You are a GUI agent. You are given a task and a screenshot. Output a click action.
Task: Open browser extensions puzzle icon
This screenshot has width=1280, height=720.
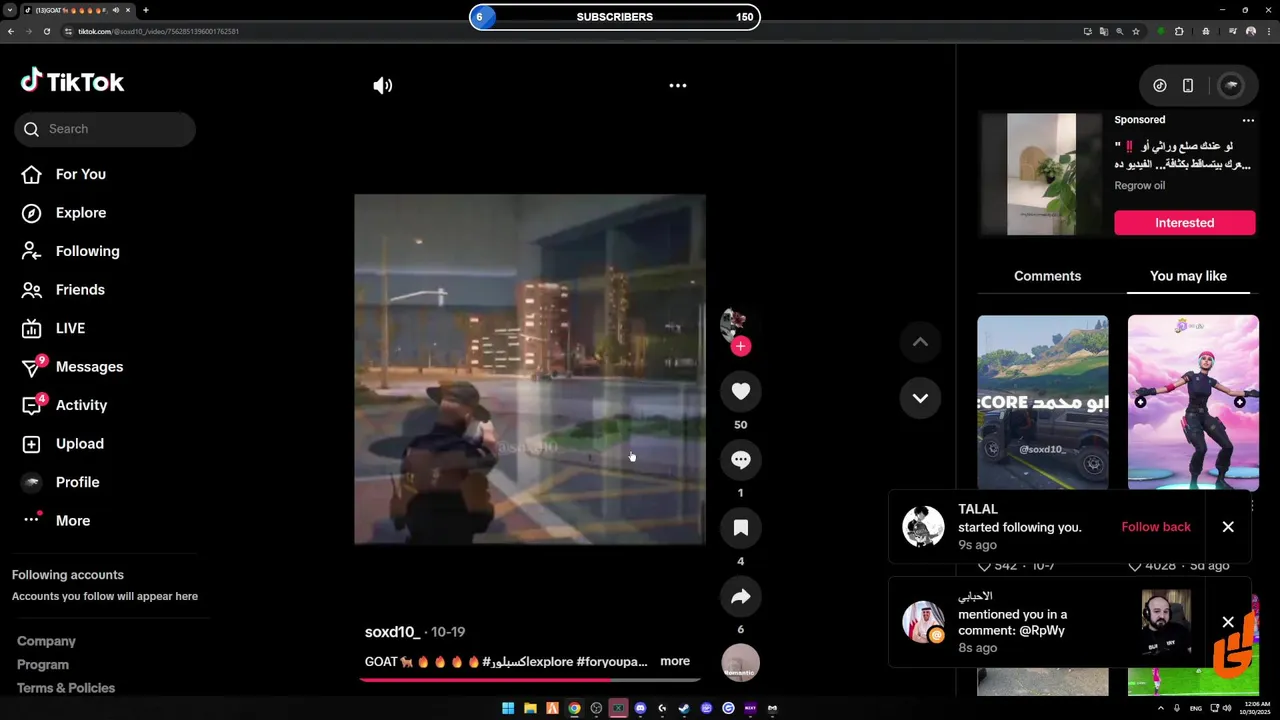[1179, 32]
